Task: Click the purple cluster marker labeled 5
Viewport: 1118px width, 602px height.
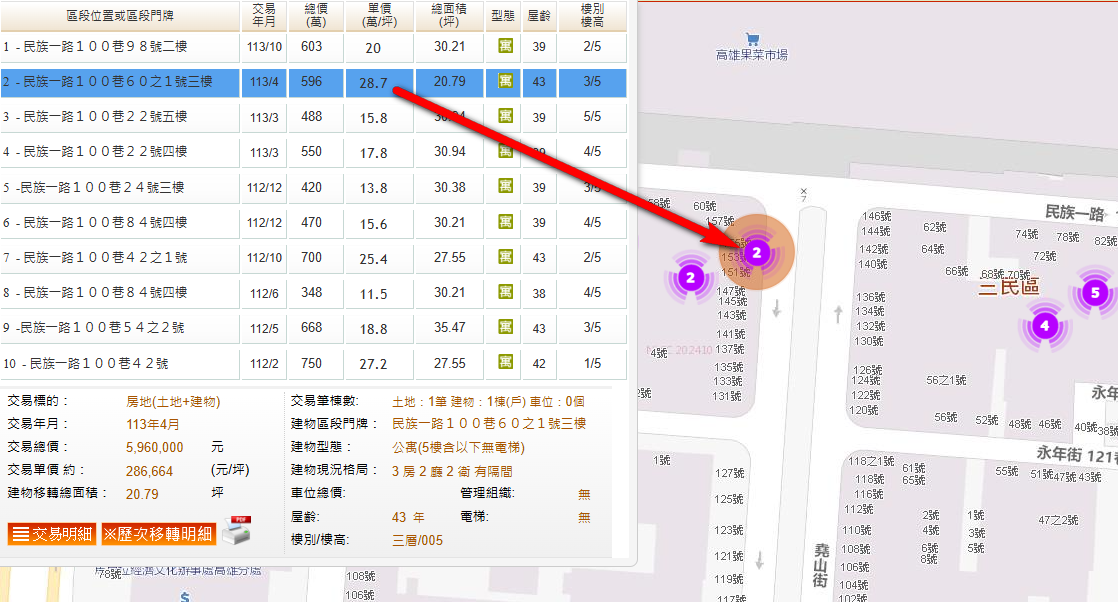Action: [1095, 293]
